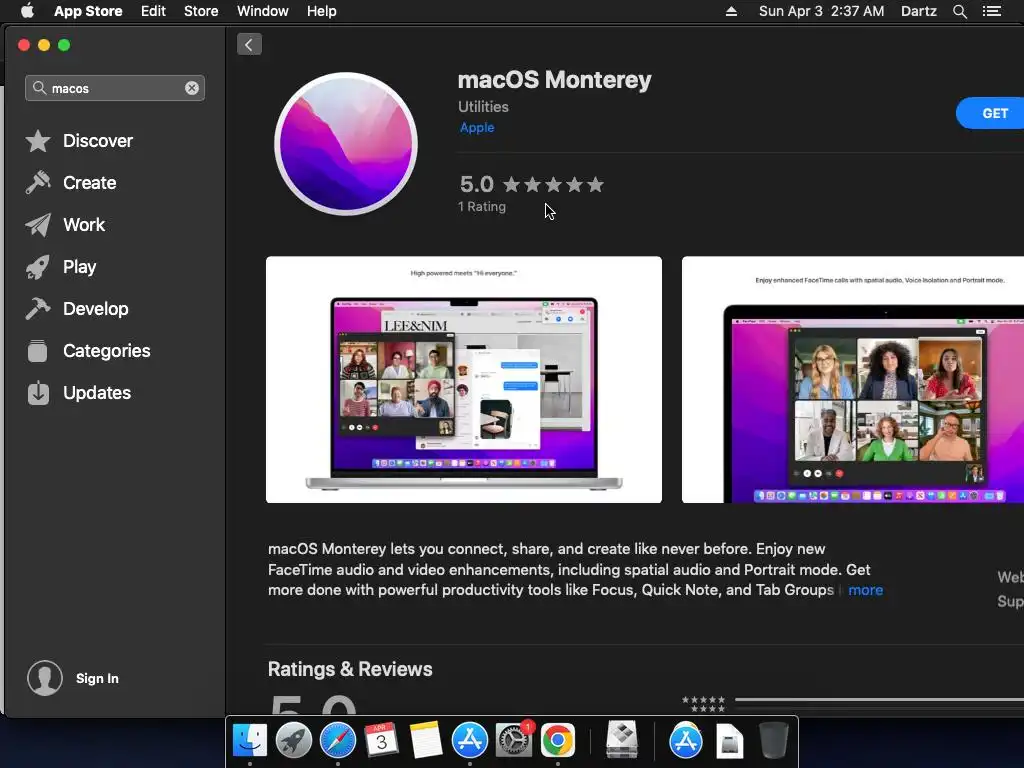Screen dimensions: 1024x768
Task: Open Calendar from the Dock
Action: [381, 741]
